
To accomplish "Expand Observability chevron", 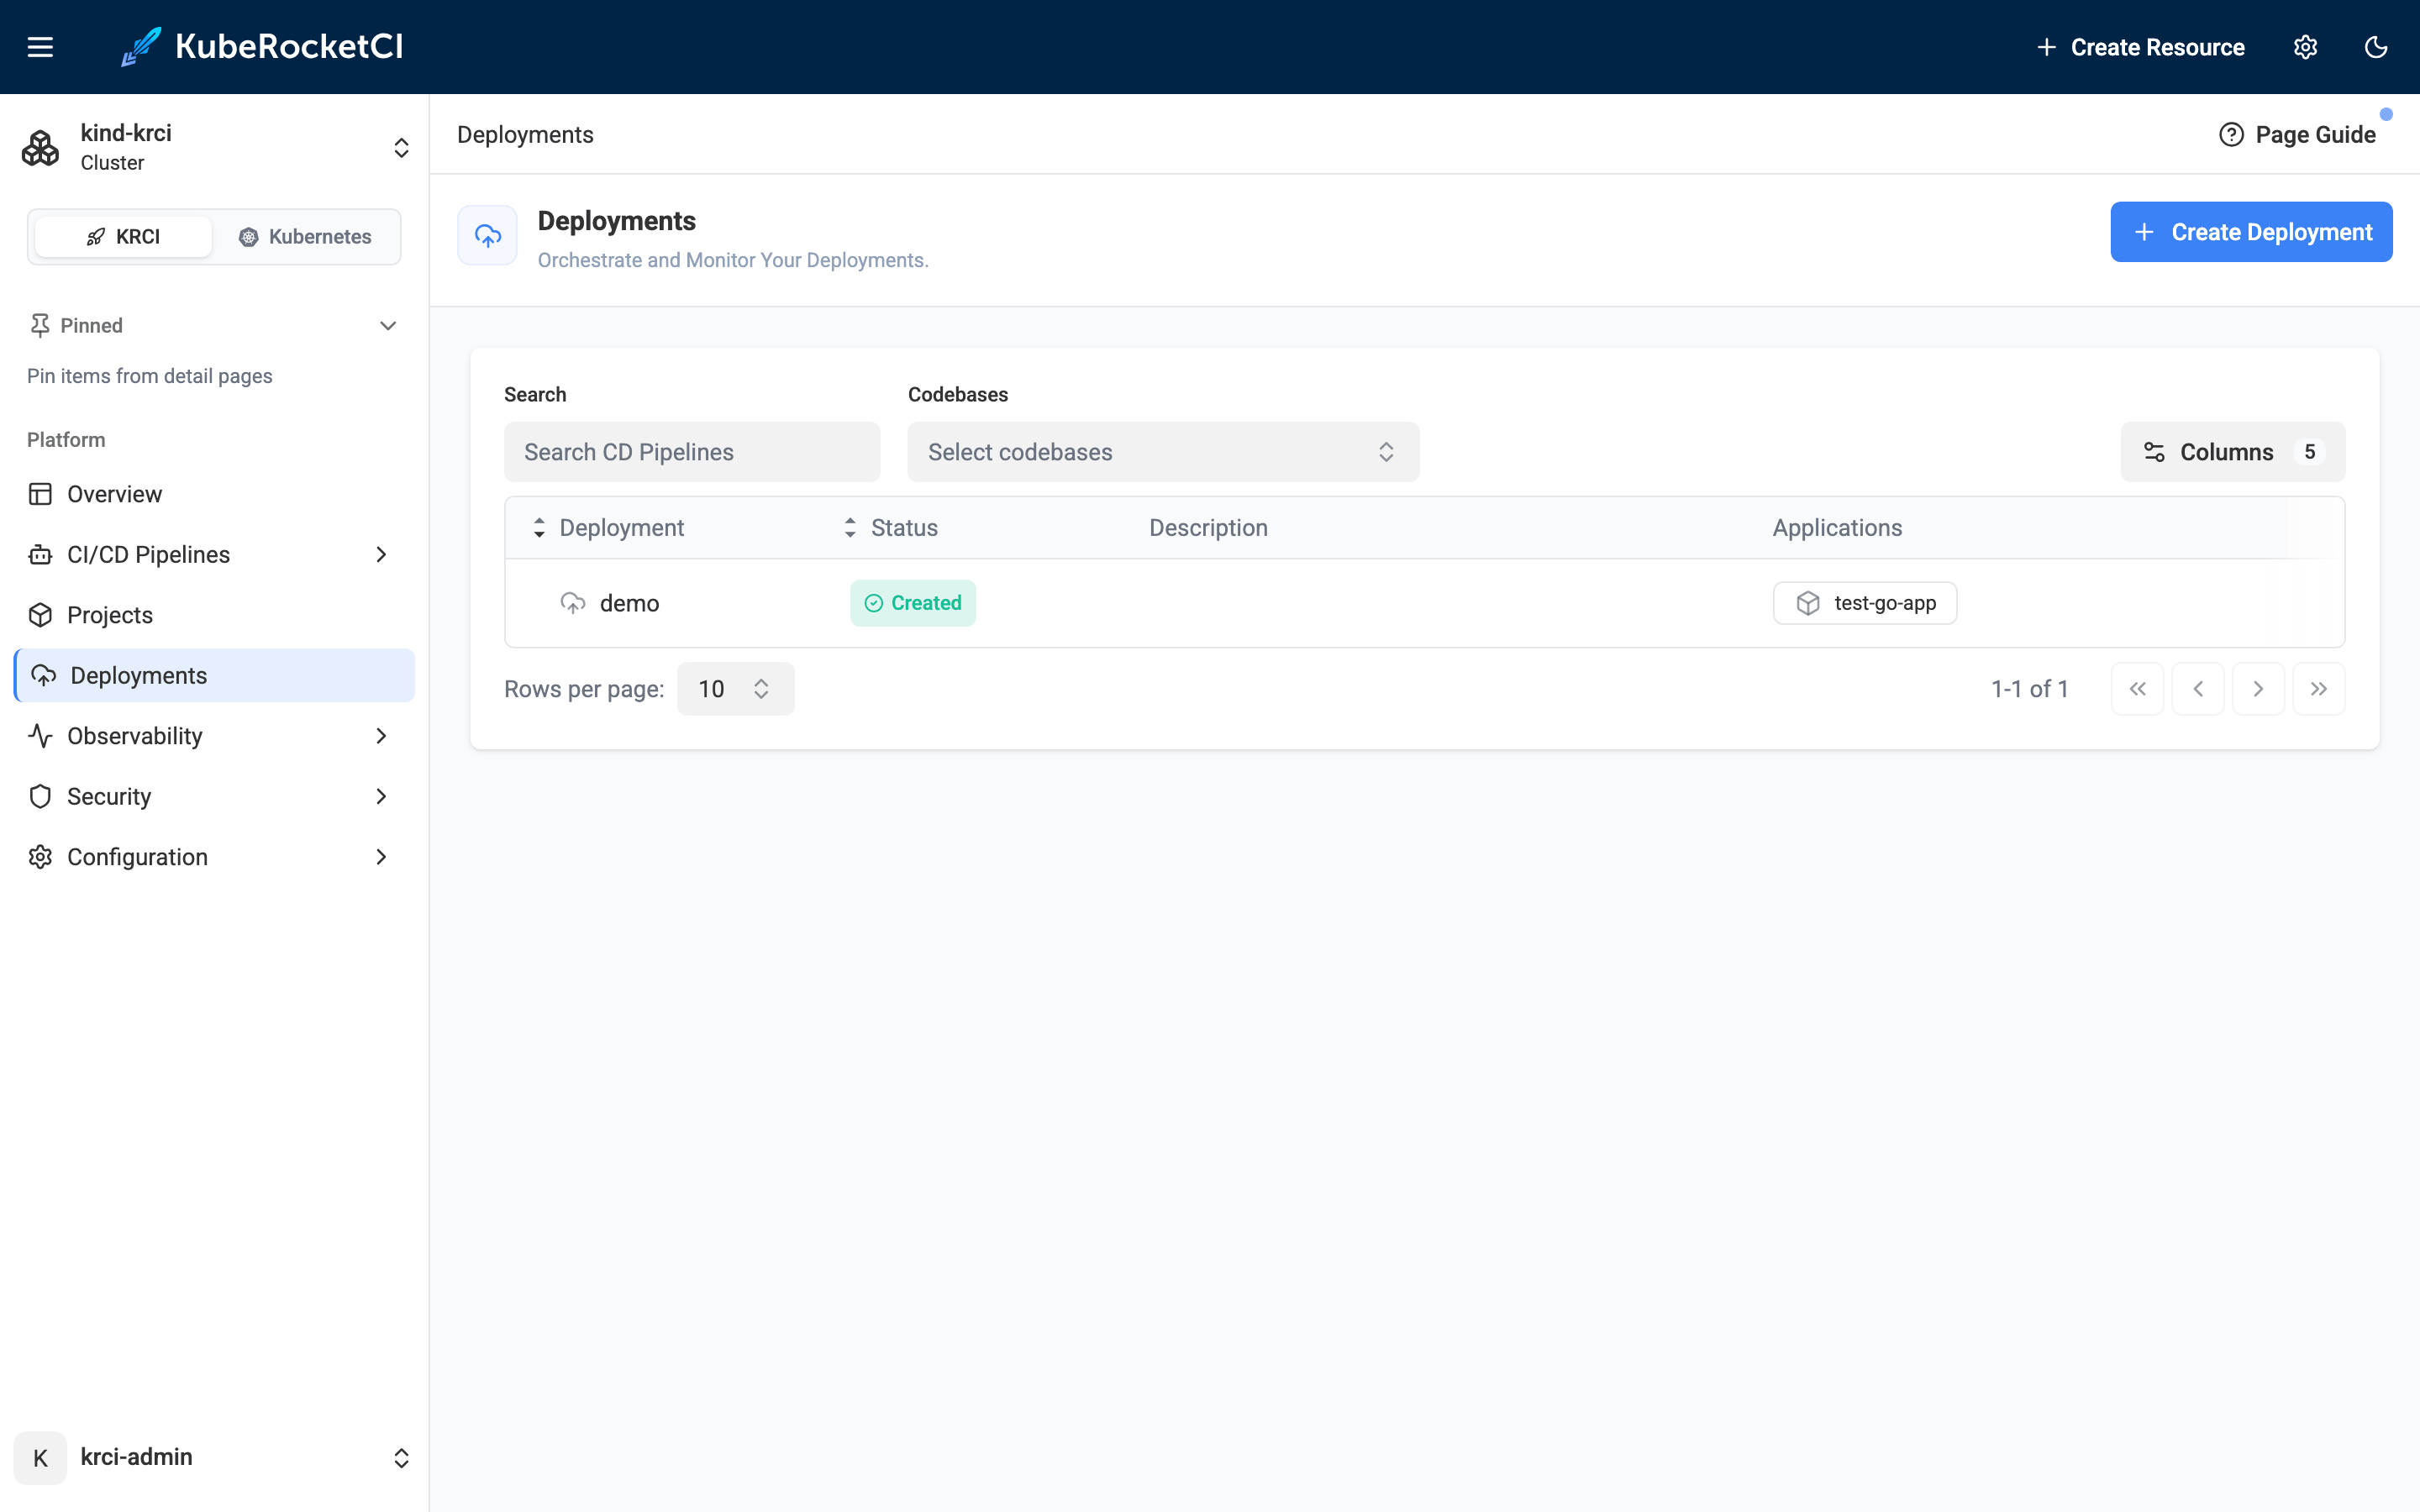I will tap(381, 736).
